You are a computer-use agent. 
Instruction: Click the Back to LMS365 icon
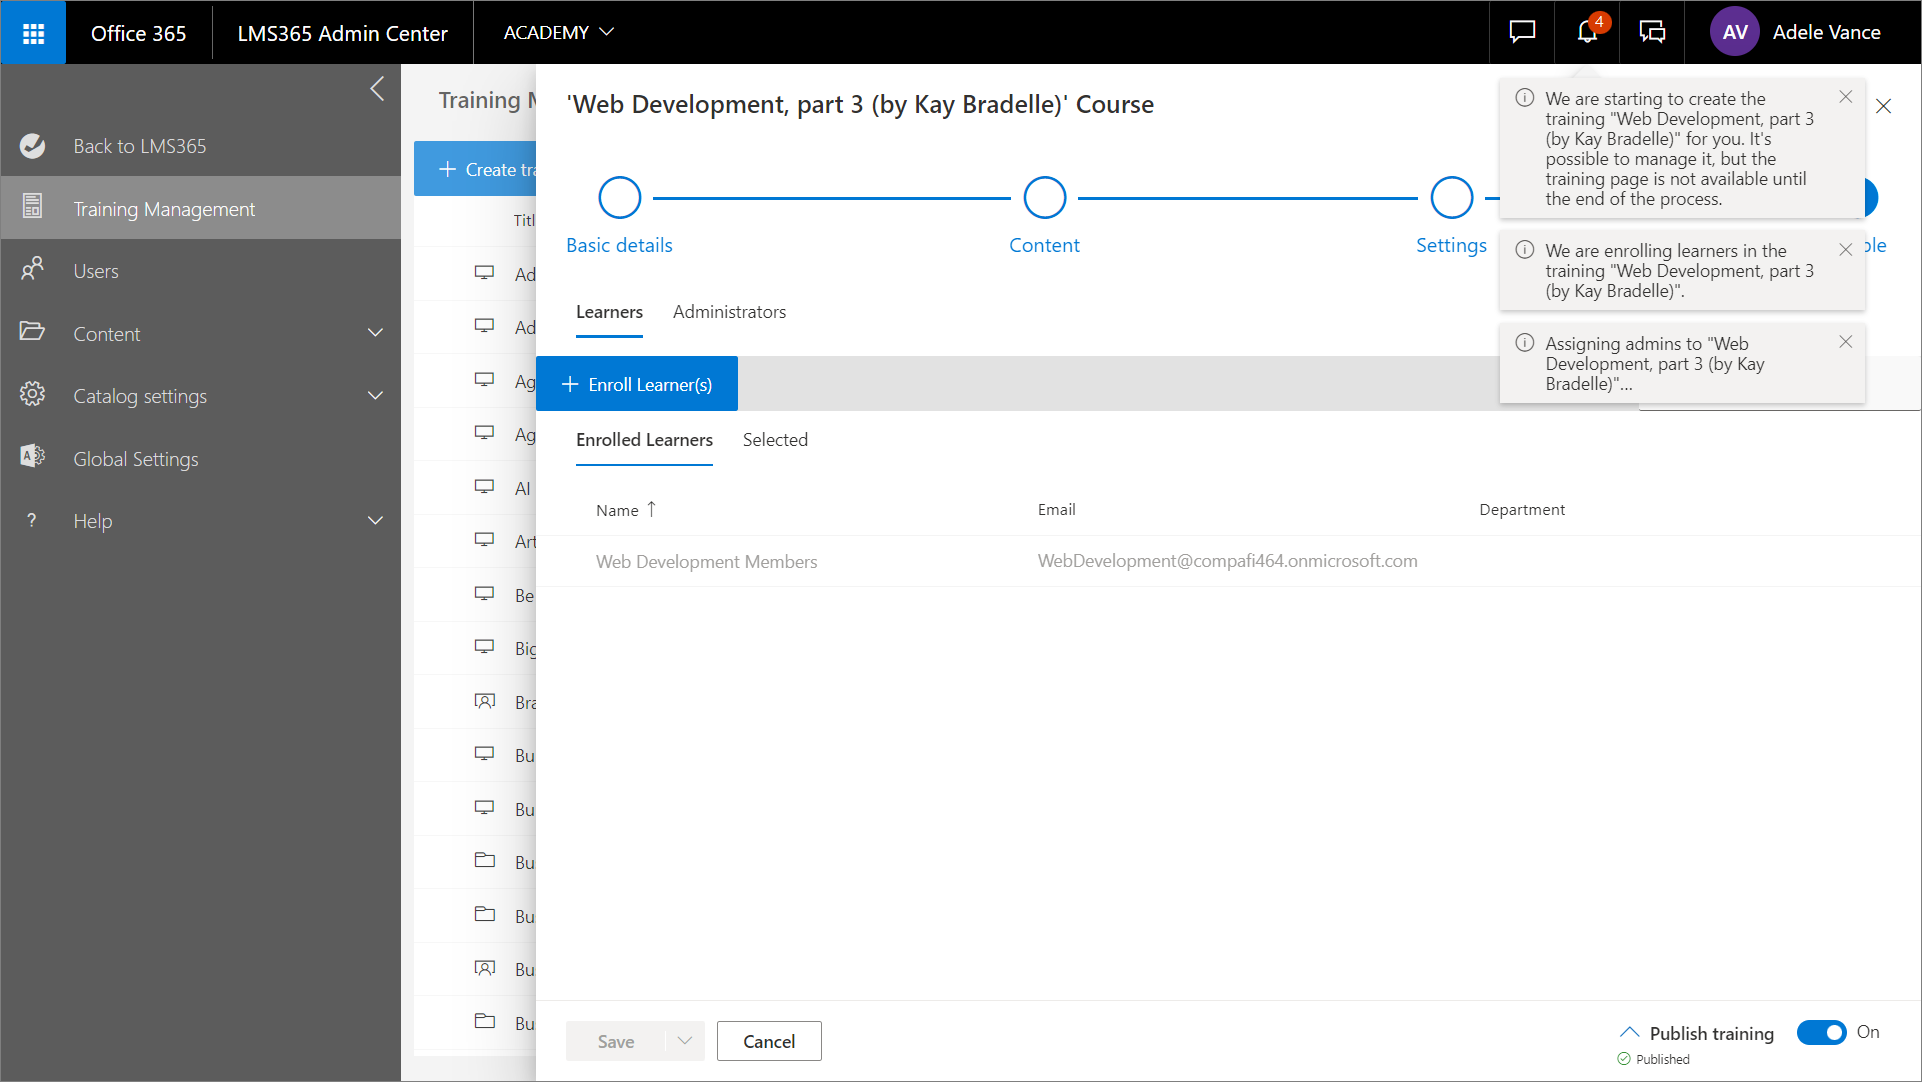(33, 145)
